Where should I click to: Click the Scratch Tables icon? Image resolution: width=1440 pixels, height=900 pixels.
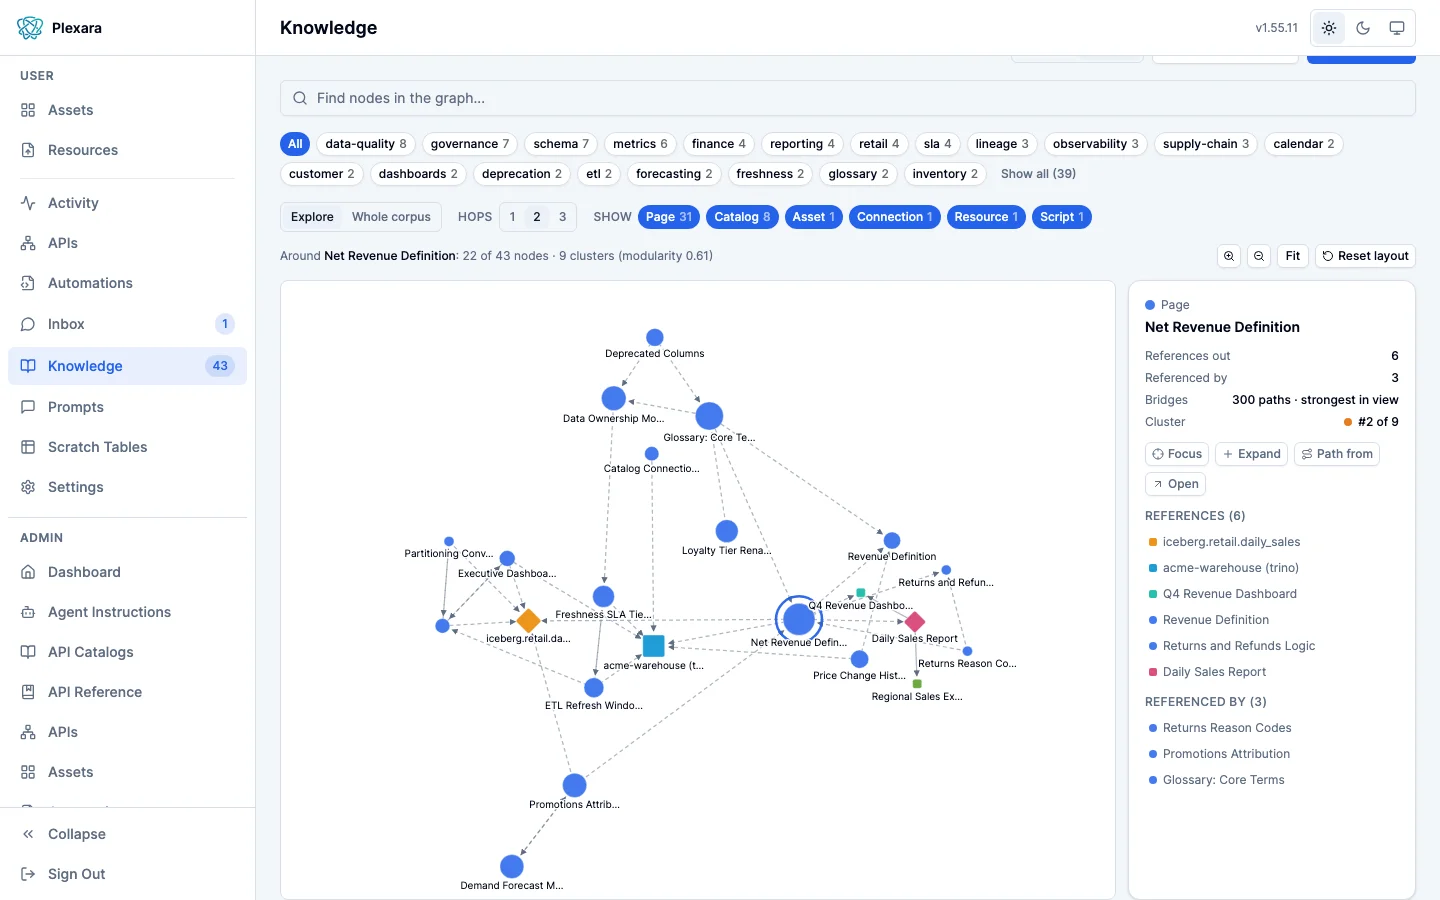(x=28, y=447)
